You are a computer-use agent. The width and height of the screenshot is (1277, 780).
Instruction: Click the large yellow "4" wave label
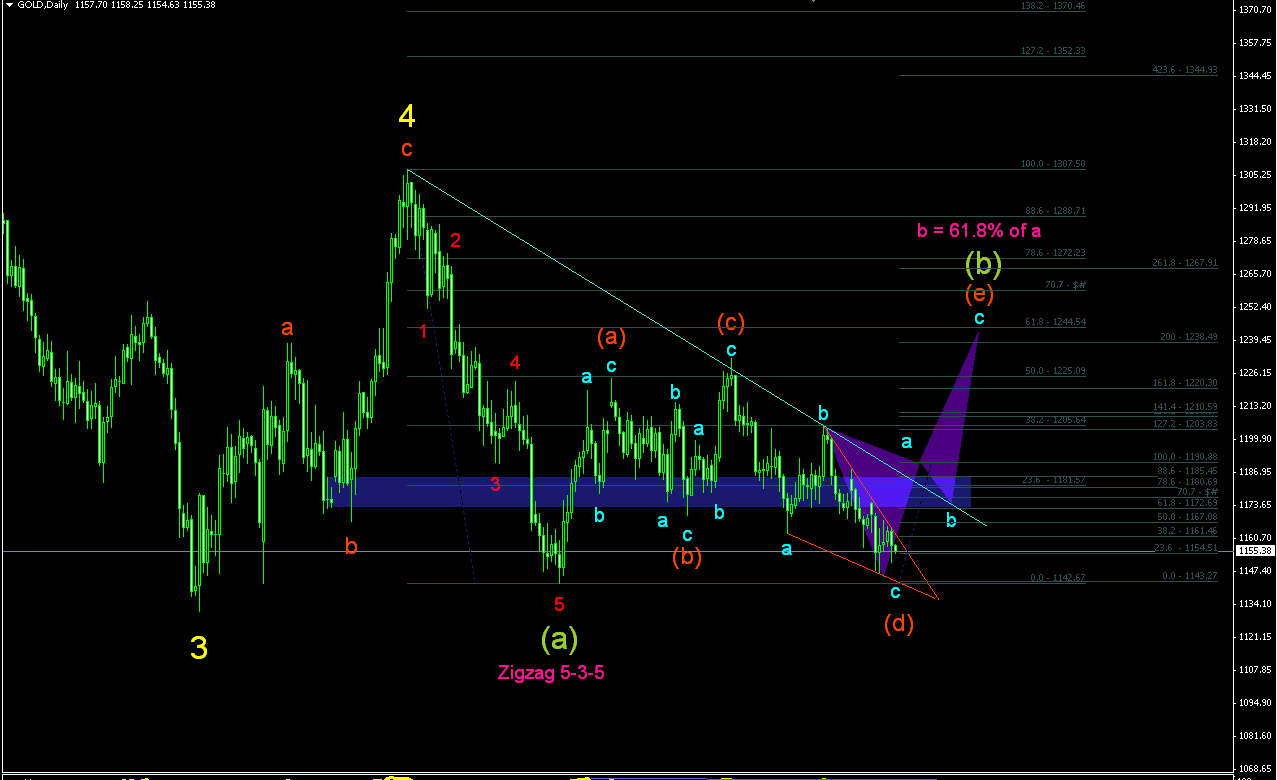click(x=407, y=117)
